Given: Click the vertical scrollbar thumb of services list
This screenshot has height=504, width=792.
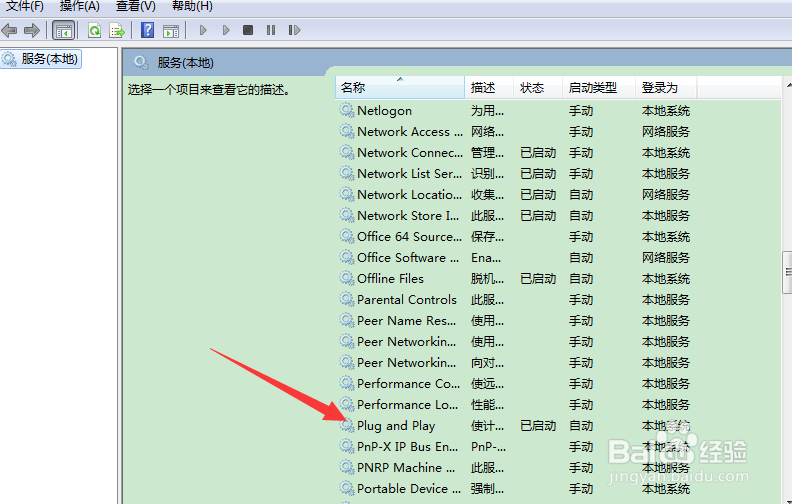Looking at the screenshot, I should click(787, 273).
